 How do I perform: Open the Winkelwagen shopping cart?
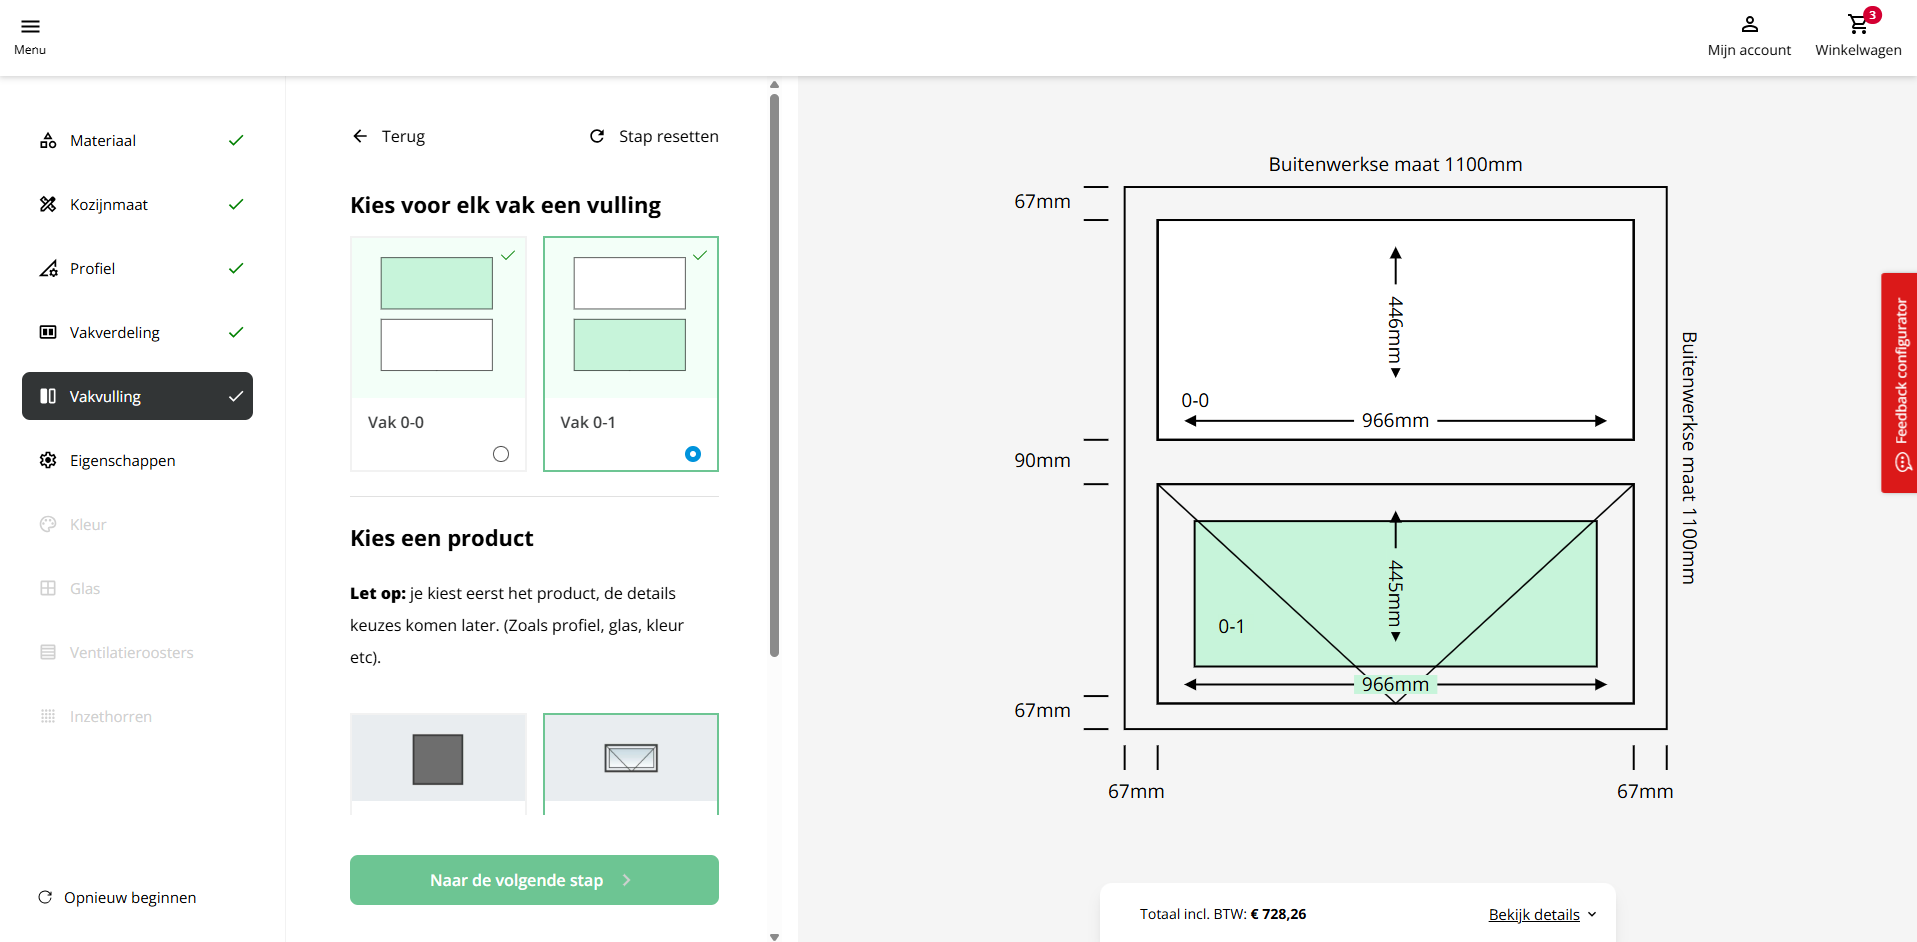(1857, 25)
